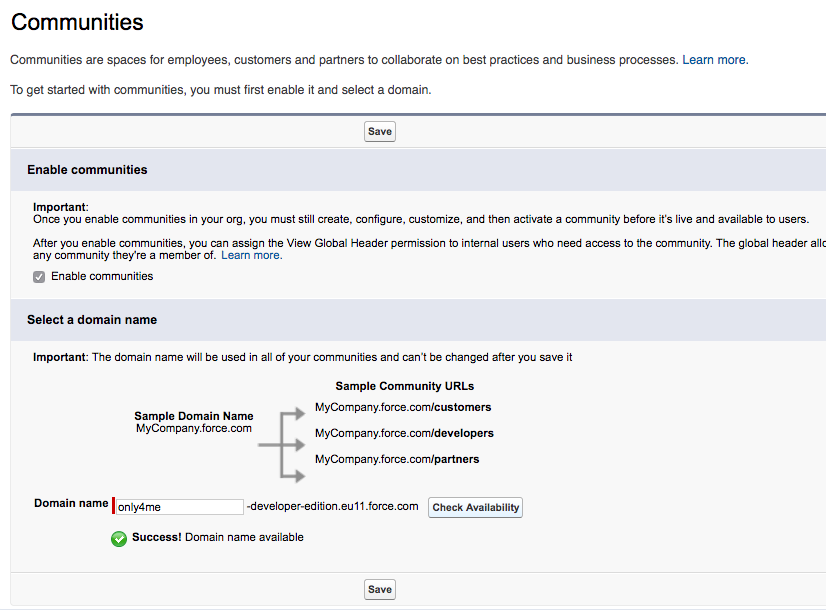Screen dimensions: 826x610
Task: Click the 'Sample Domain Name' label
Action: click(x=194, y=416)
